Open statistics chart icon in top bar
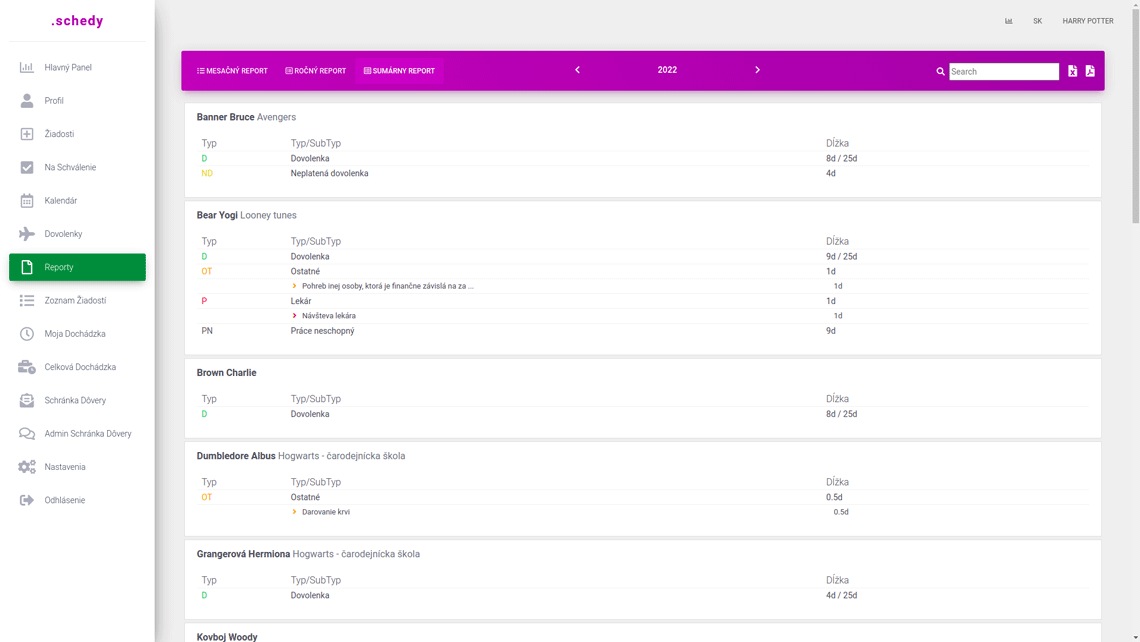The width and height of the screenshot is (1140, 642). [x=1008, y=21]
